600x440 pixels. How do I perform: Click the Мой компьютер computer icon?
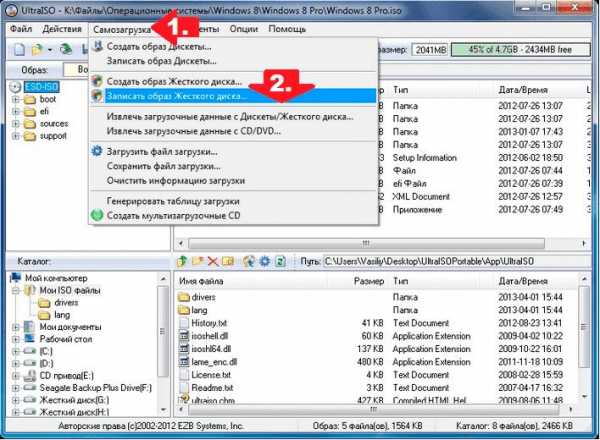click(x=16, y=278)
